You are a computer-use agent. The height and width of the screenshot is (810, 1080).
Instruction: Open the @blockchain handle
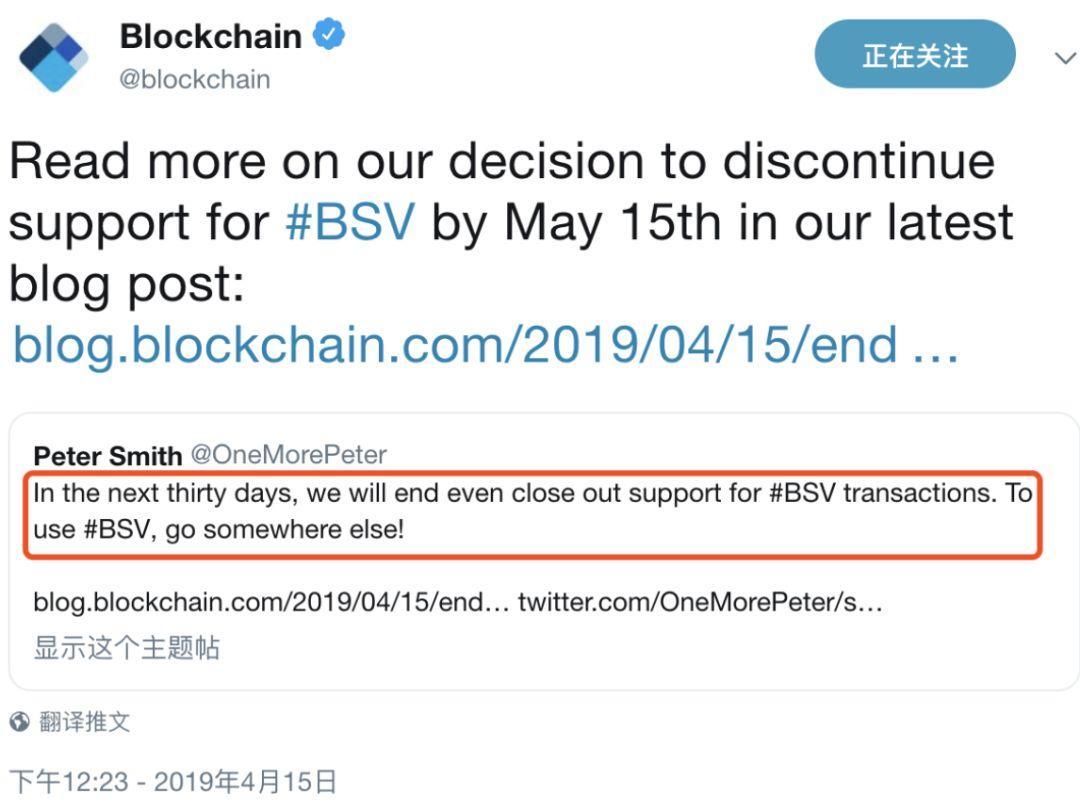[194, 79]
